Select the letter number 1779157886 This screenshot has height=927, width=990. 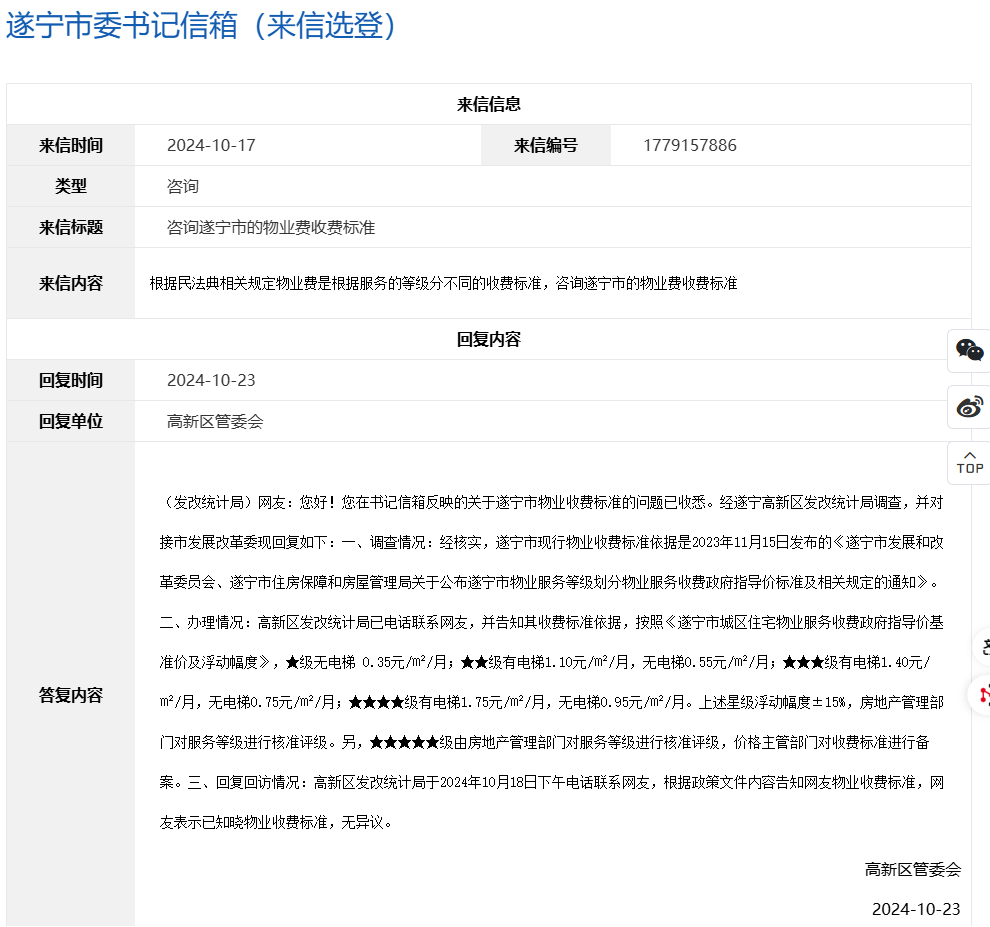[689, 145]
